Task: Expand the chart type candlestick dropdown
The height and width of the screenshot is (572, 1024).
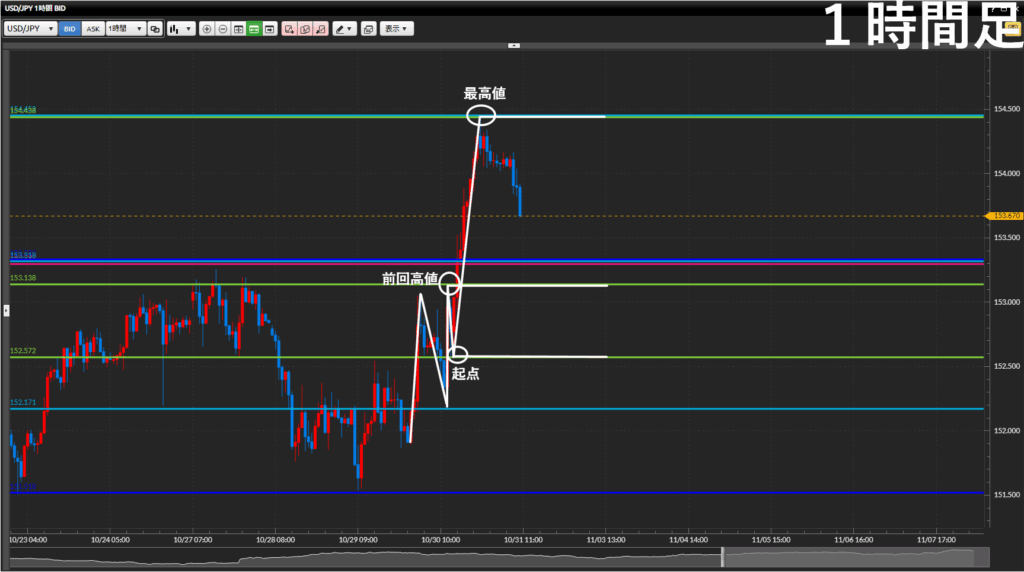Action: (180, 29)
